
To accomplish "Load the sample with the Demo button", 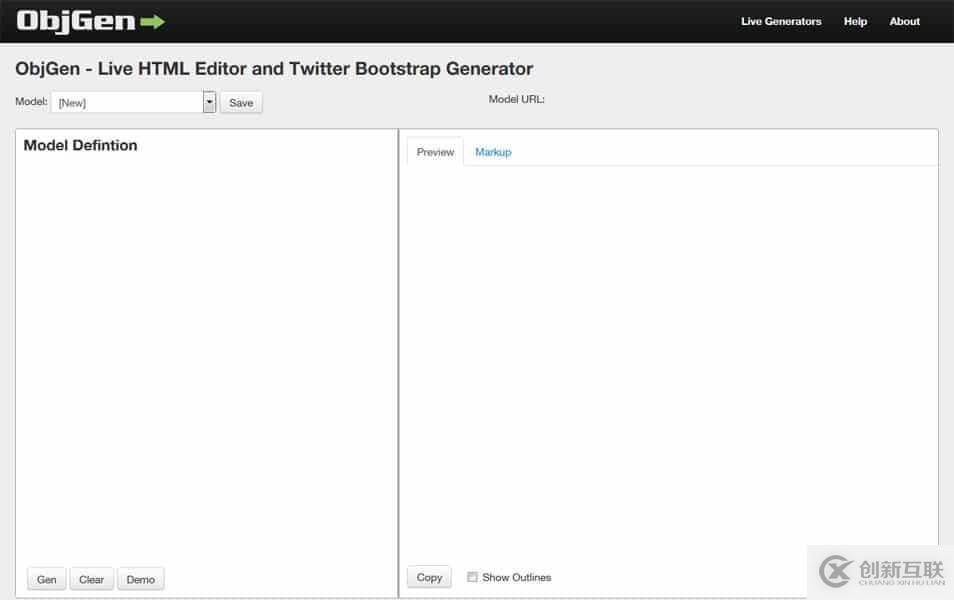I will pyautogui.click(x=140, y=579).
